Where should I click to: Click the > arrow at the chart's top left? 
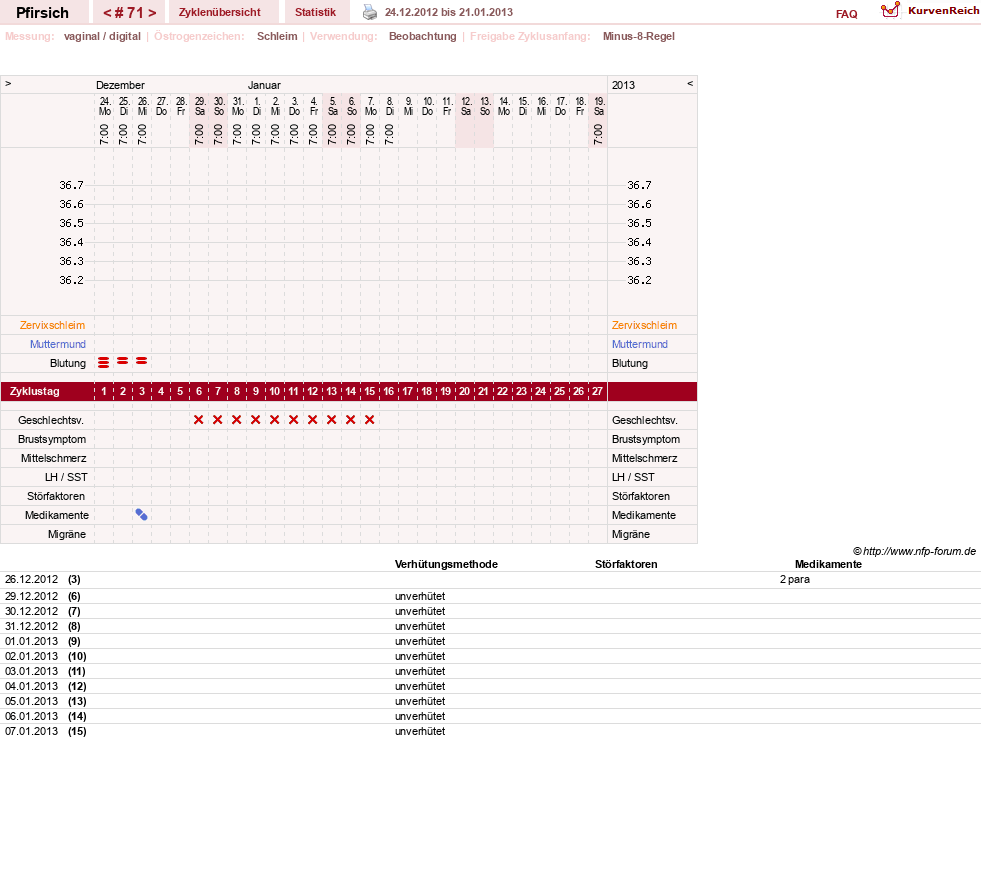[x=8, y=83]
